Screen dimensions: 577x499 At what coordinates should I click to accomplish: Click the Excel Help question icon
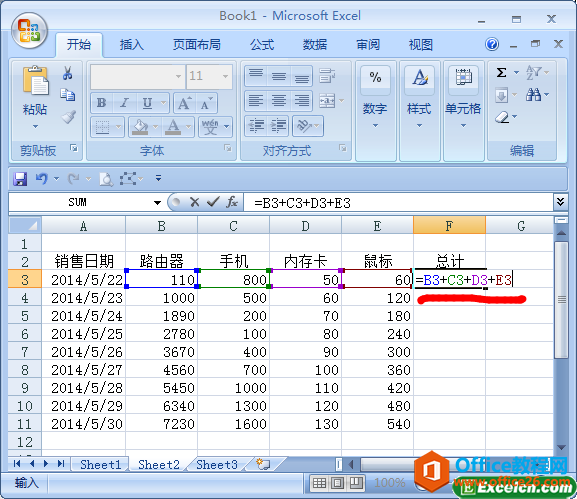(x=492, y=45)
